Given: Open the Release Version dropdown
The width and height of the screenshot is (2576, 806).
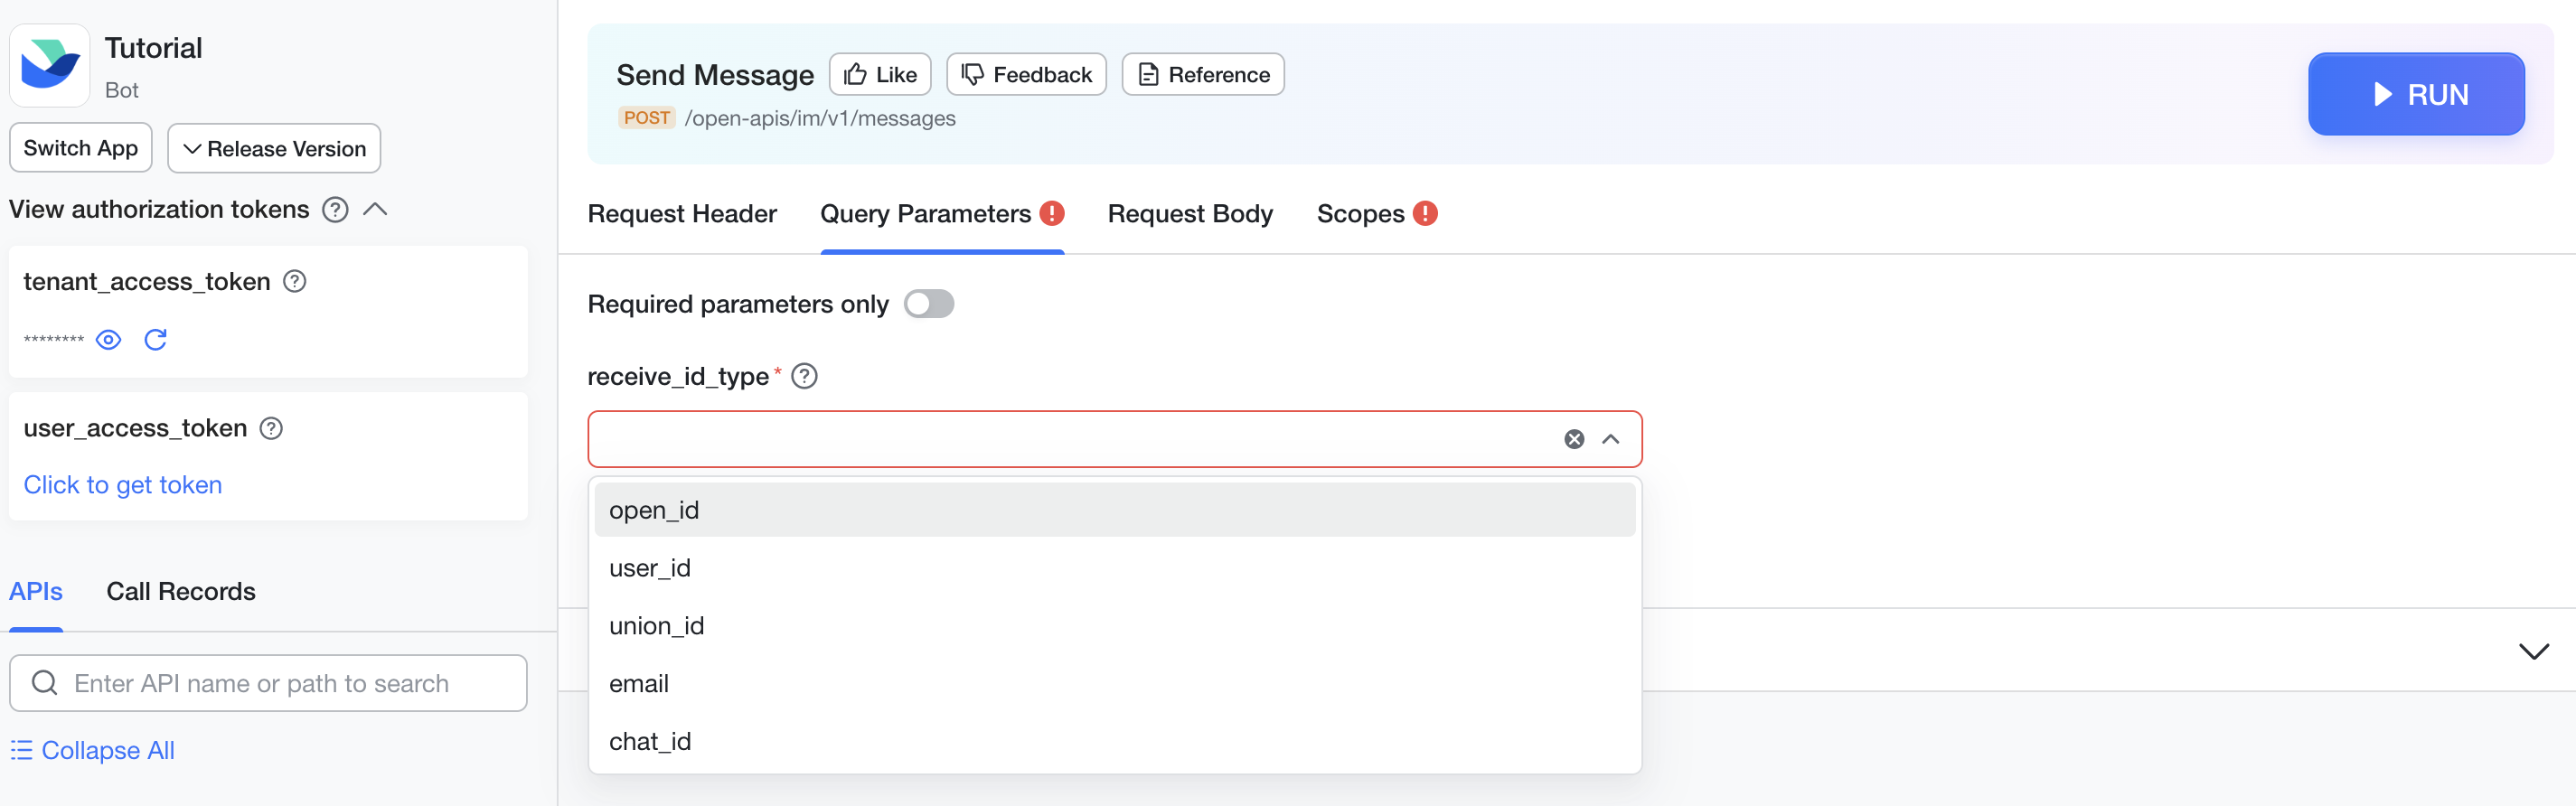Looking at the screenshot, I should tap(274, 148).
